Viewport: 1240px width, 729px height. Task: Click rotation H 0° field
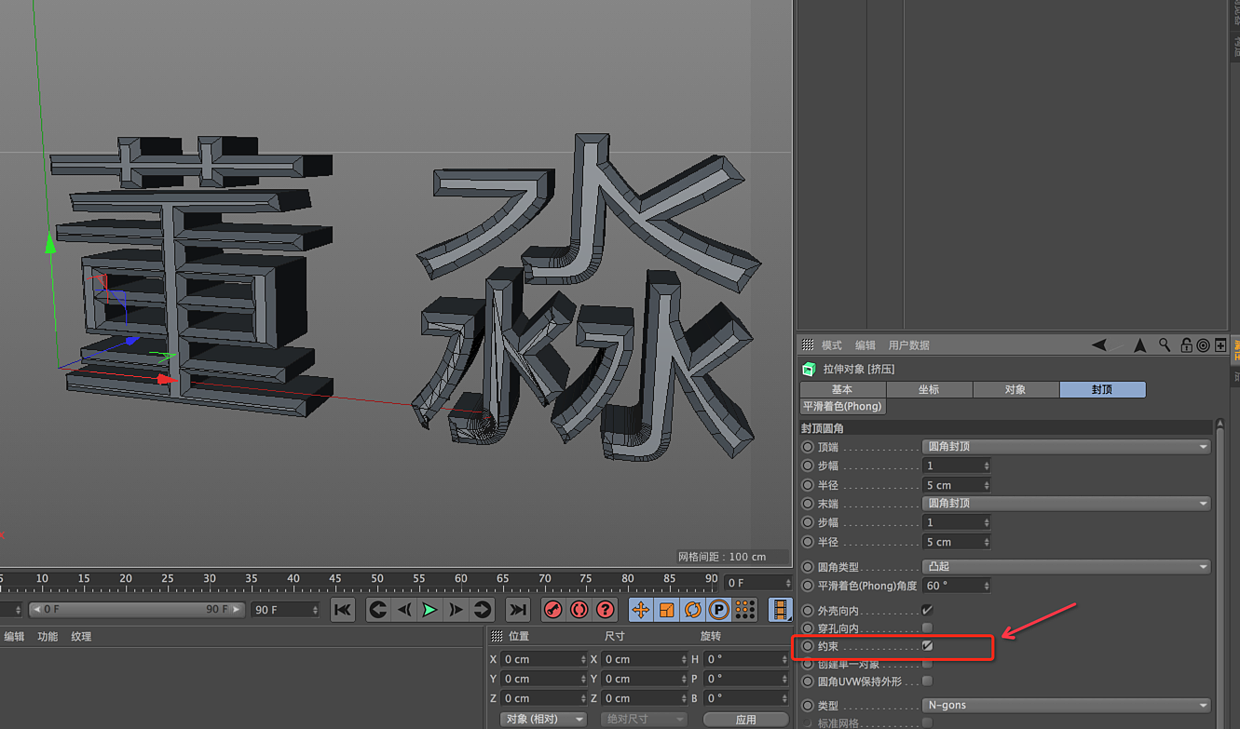tap(746, 659)
